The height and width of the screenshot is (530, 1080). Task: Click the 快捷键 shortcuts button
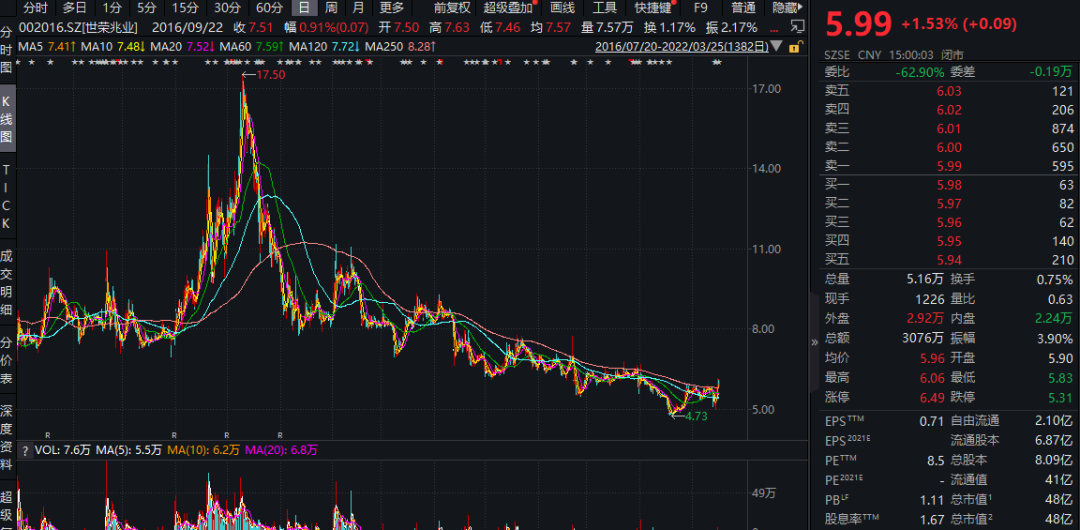pyautogui.click(x=652, y=8)
